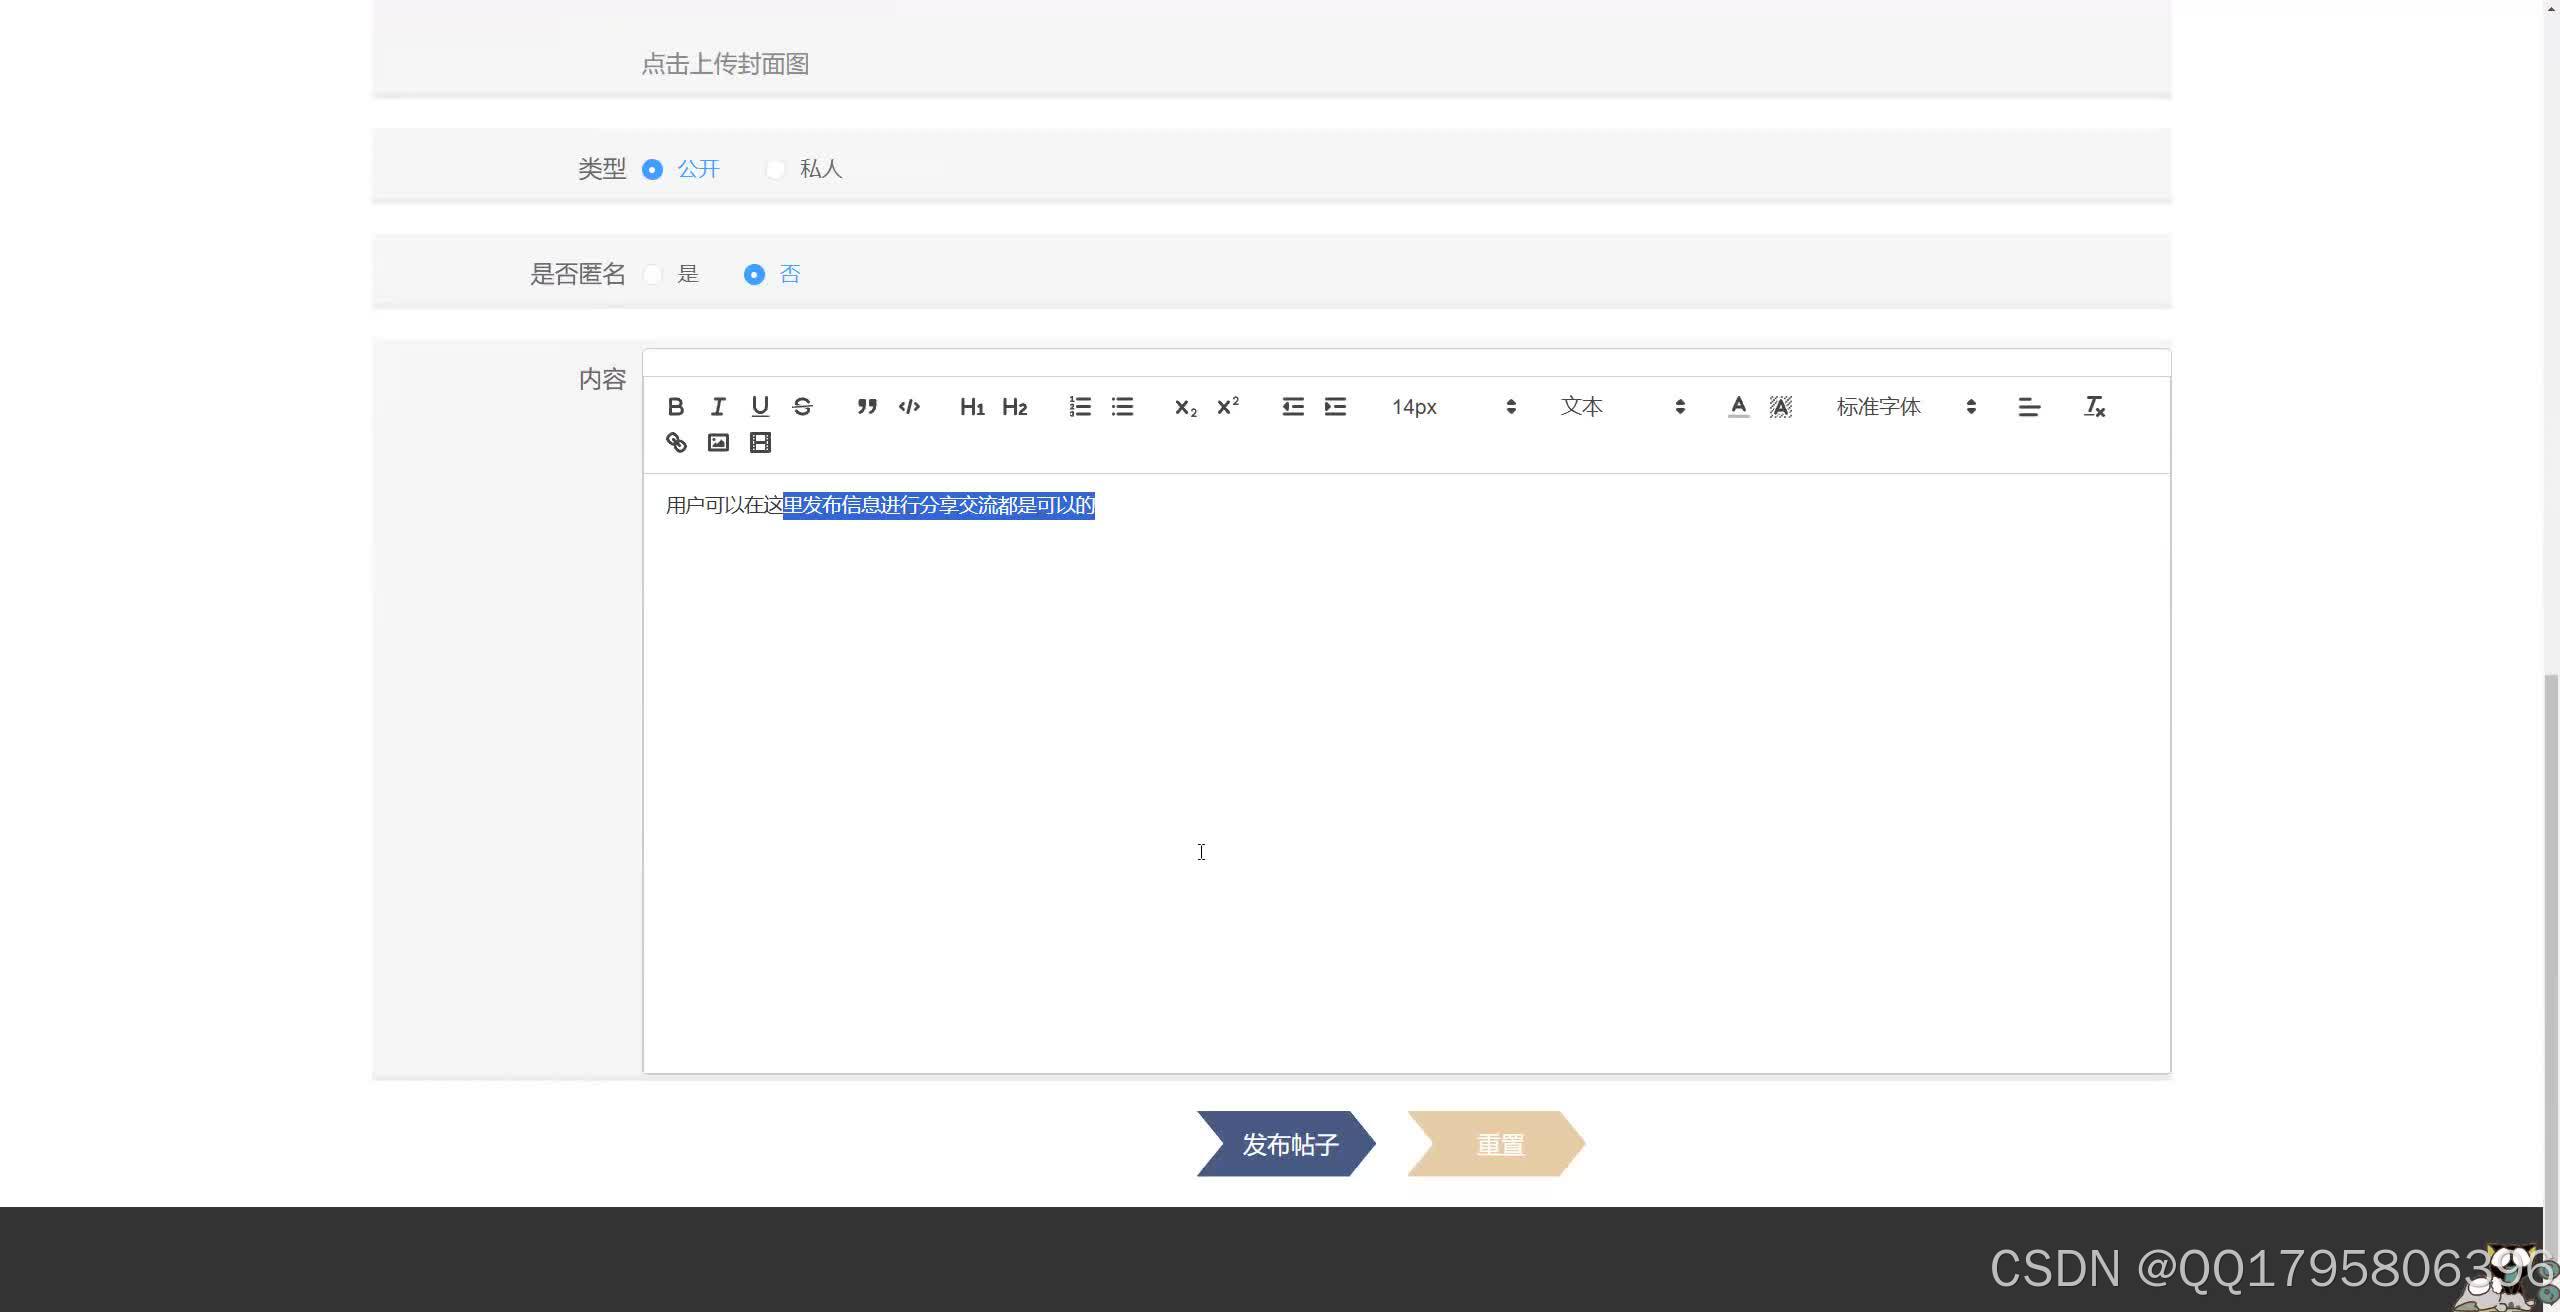Image resolution: width=2560 pixels, height=1312 pixels.
Task: Create an ordered numbered list
Action: pos(1080,407)
